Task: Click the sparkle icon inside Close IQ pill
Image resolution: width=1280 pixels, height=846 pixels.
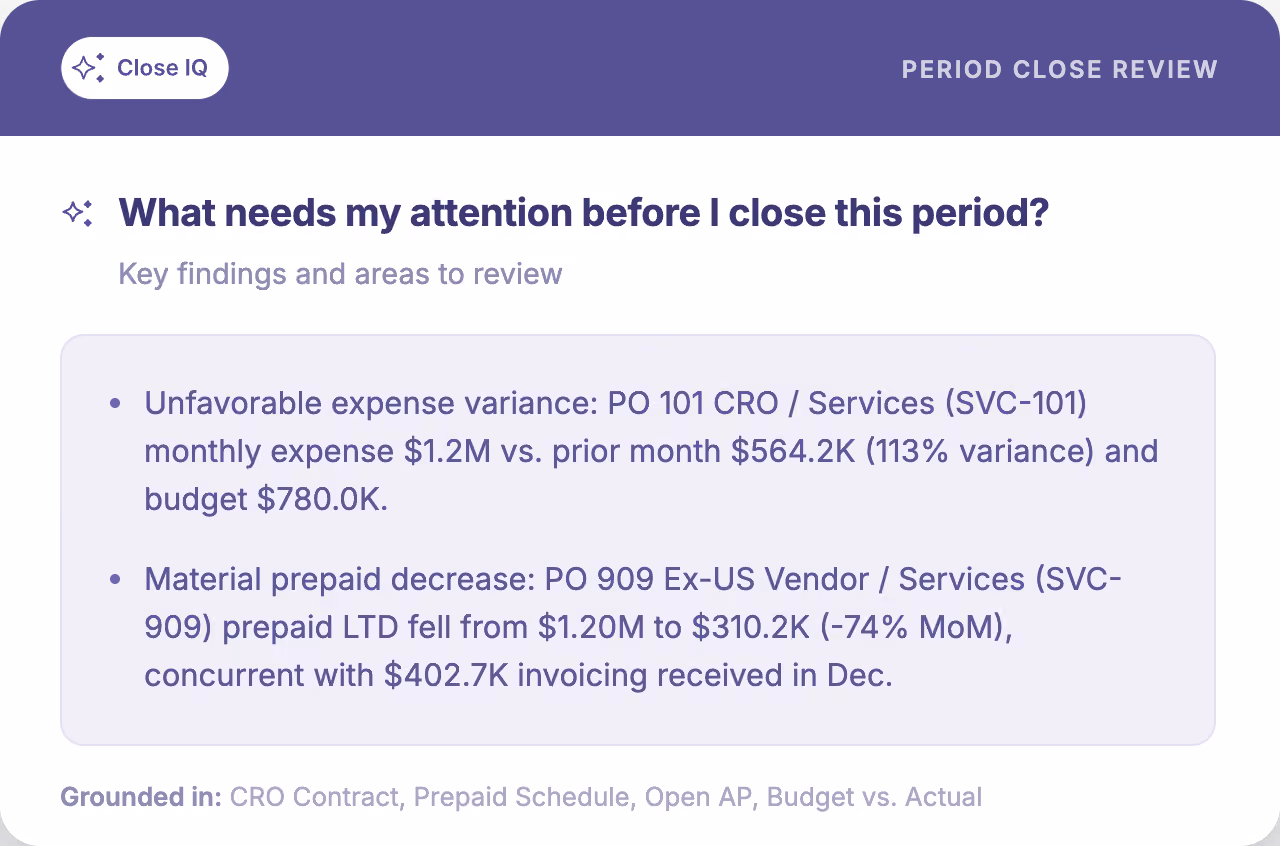Action: (89, 68)
